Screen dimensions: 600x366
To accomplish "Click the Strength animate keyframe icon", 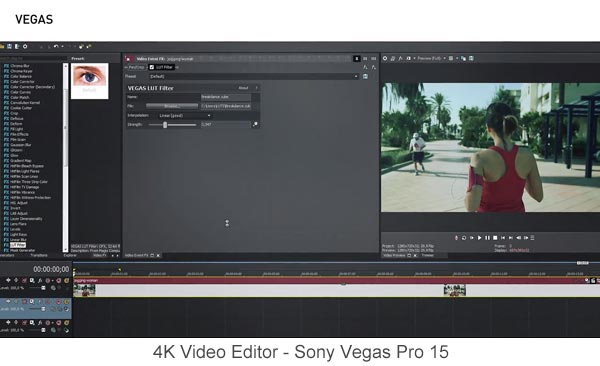I will 255,124.
